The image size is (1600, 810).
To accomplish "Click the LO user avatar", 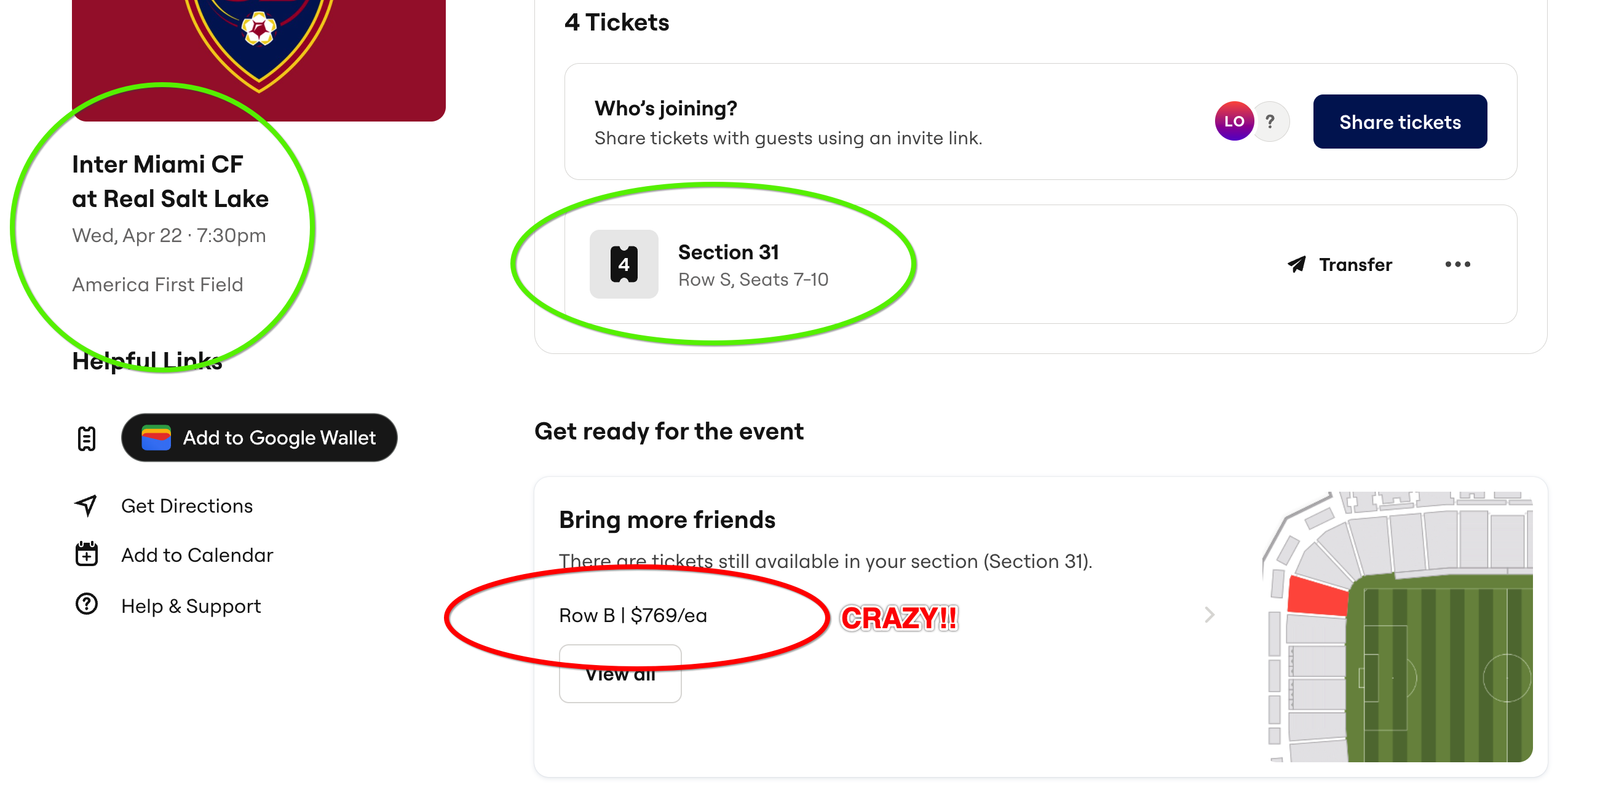I will [1234, 121].
